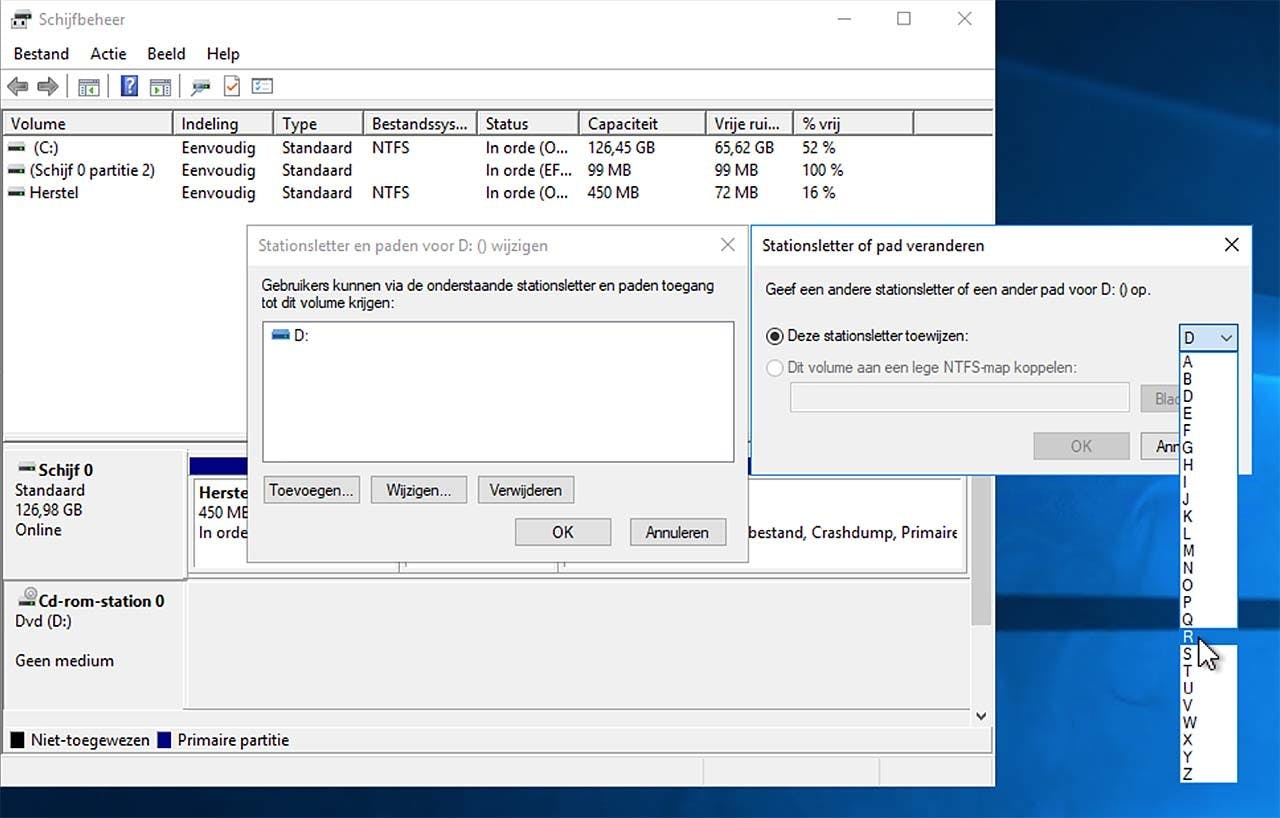Click the rescan disks toolbar icon

[x=201, y=87]
